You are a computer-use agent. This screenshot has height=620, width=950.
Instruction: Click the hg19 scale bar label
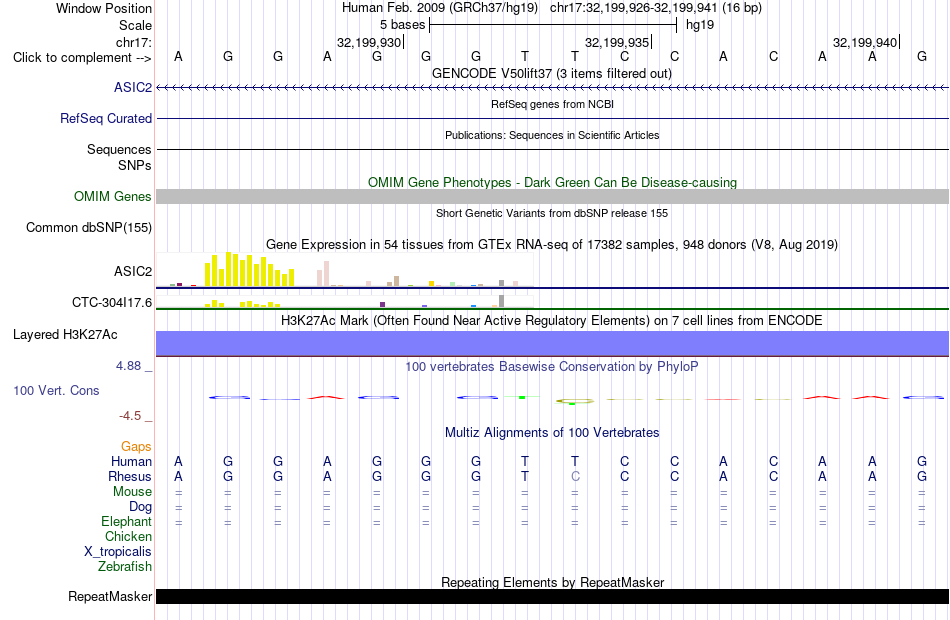pos(700,25)
